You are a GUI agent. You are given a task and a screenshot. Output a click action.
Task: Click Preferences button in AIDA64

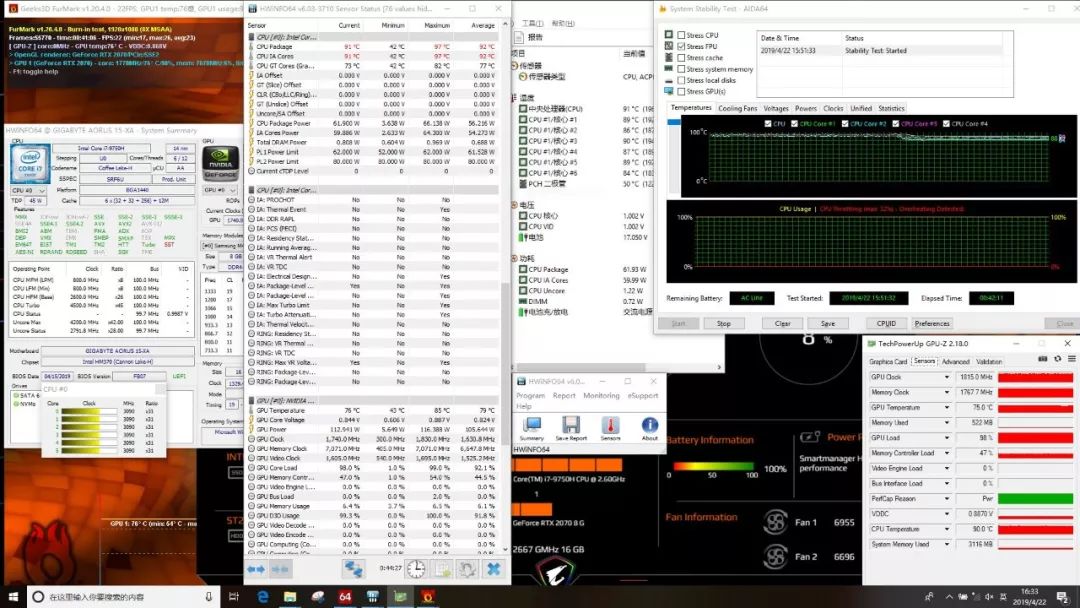[x=932, y=324]
